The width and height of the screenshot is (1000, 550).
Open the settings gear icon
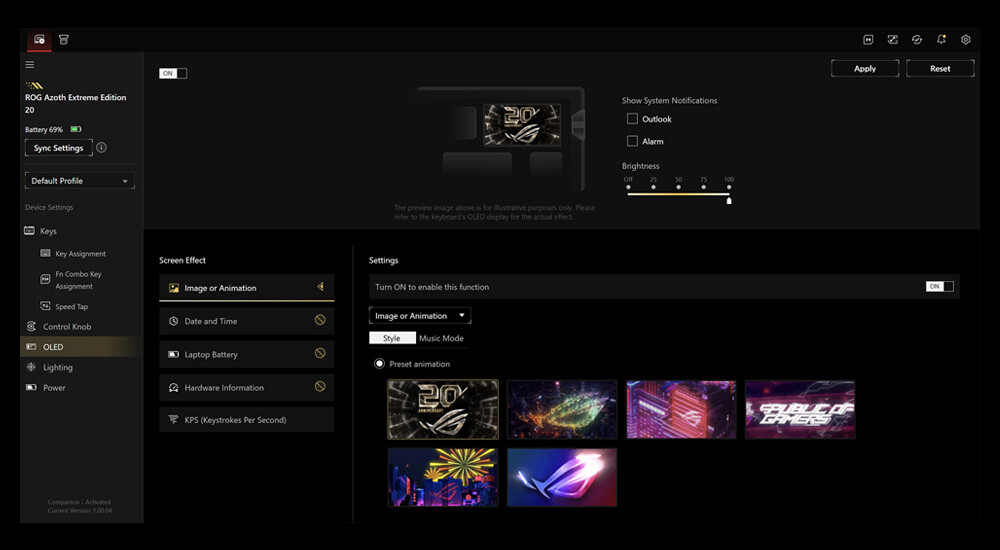tap(966, 40)
